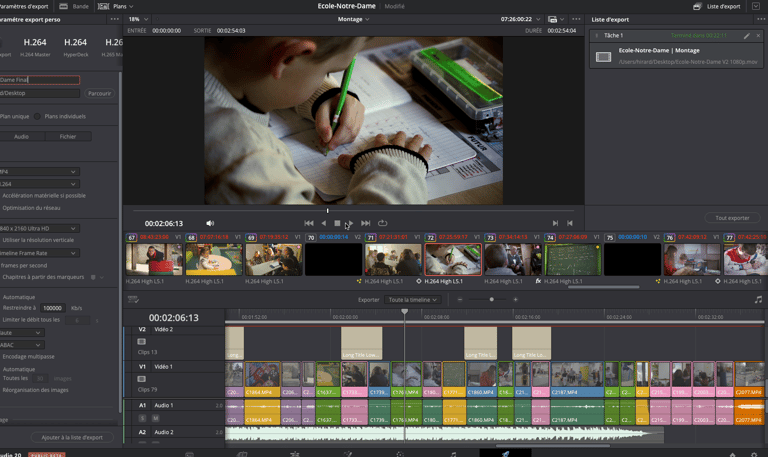The width and height of the screenshot is (768, 457).
Task: Jump to last frame button
Action: coord(365,223)
